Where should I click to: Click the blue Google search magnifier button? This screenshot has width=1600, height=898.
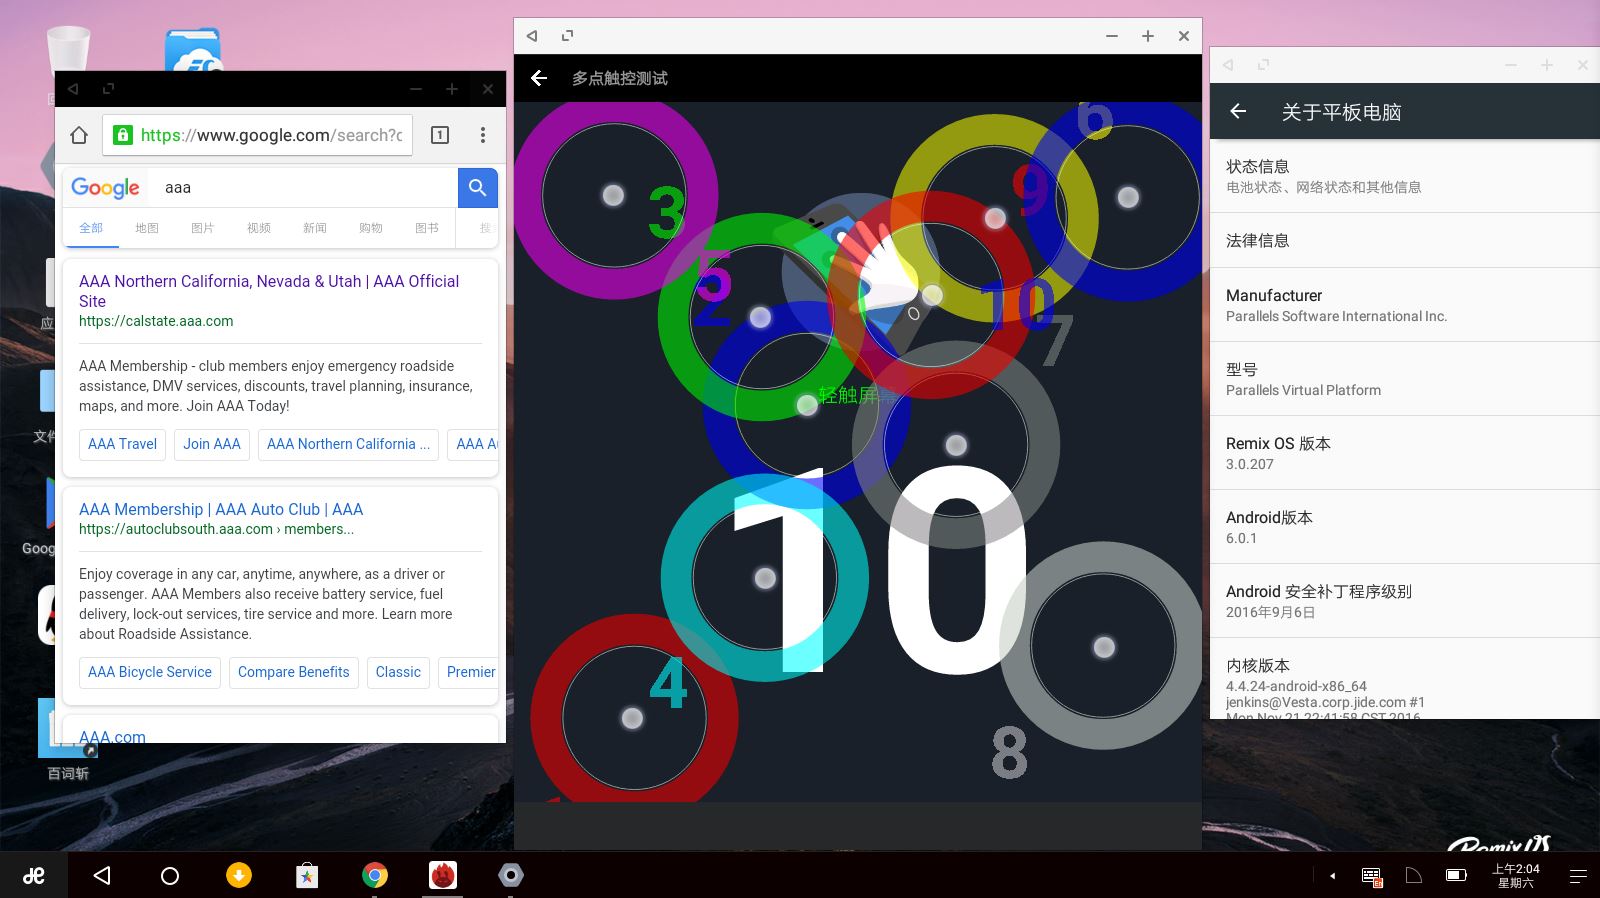[x=477, y=187]
